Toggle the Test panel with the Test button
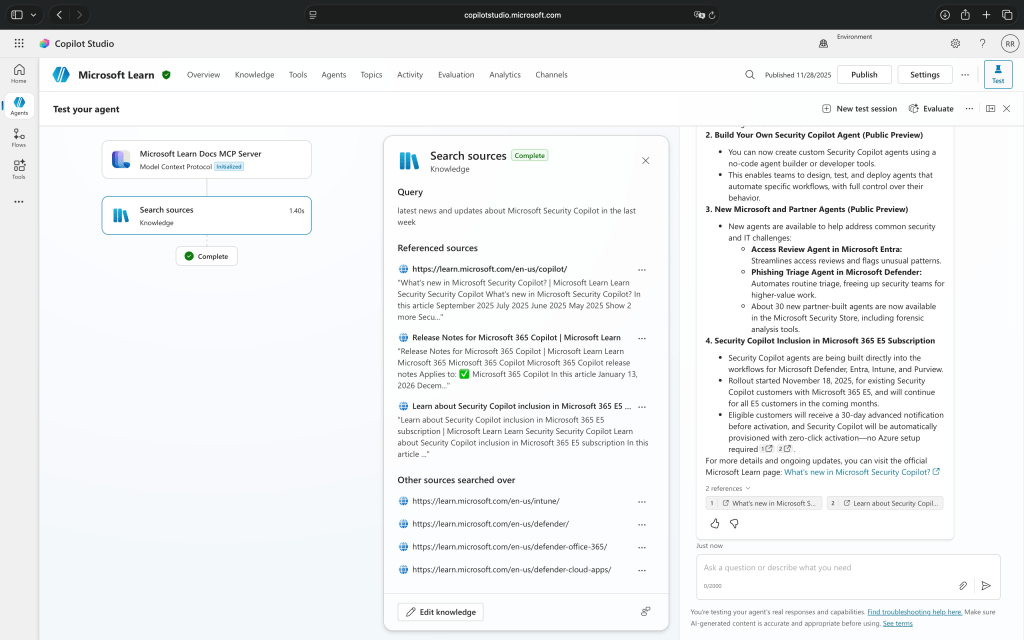The image size is (1024, 640). 997,74
